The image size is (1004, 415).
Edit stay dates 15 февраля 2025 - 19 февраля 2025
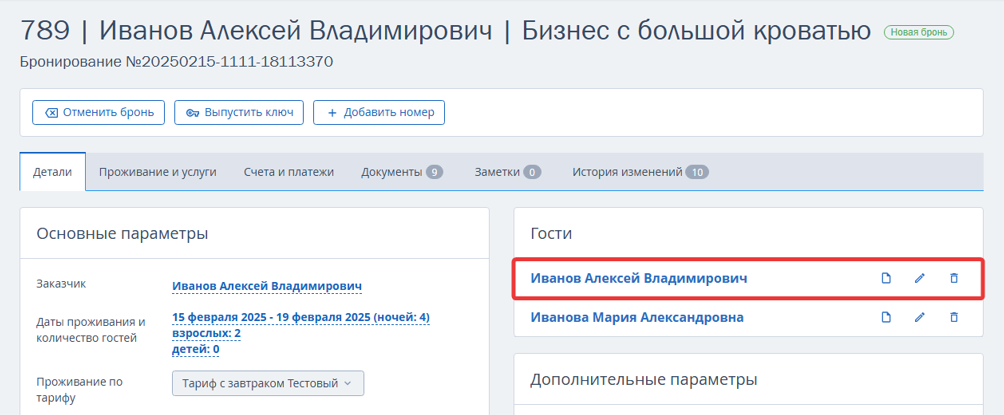301,318
